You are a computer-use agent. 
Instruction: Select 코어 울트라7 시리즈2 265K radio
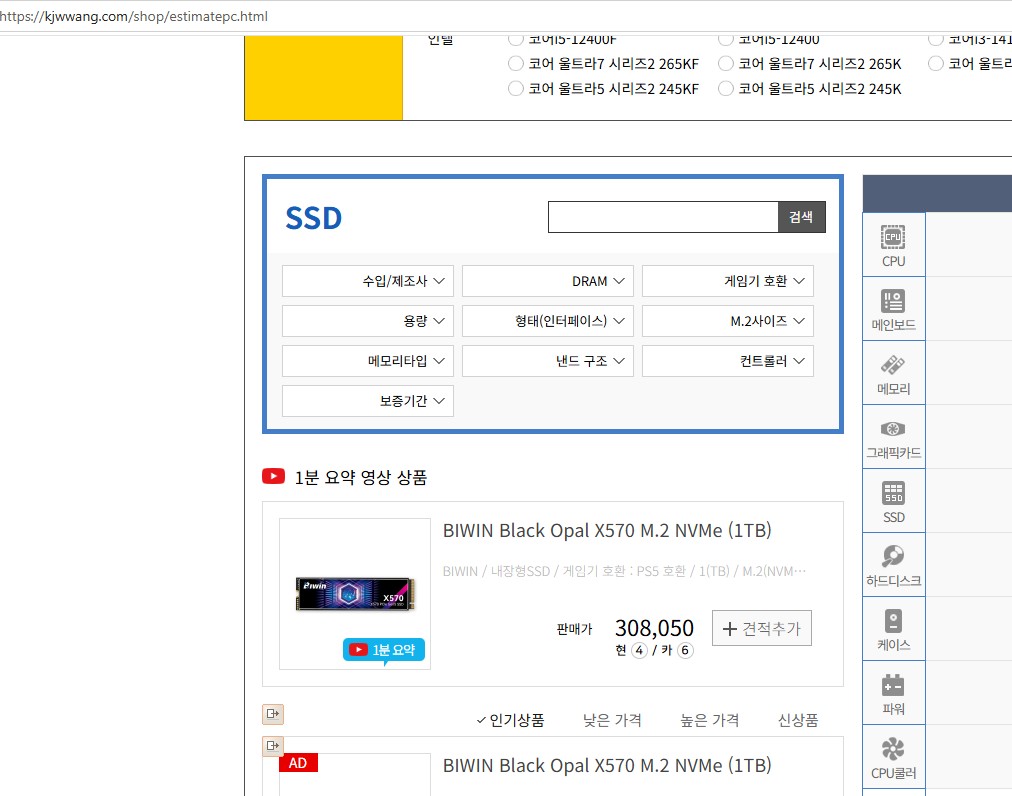click(726, 63)
